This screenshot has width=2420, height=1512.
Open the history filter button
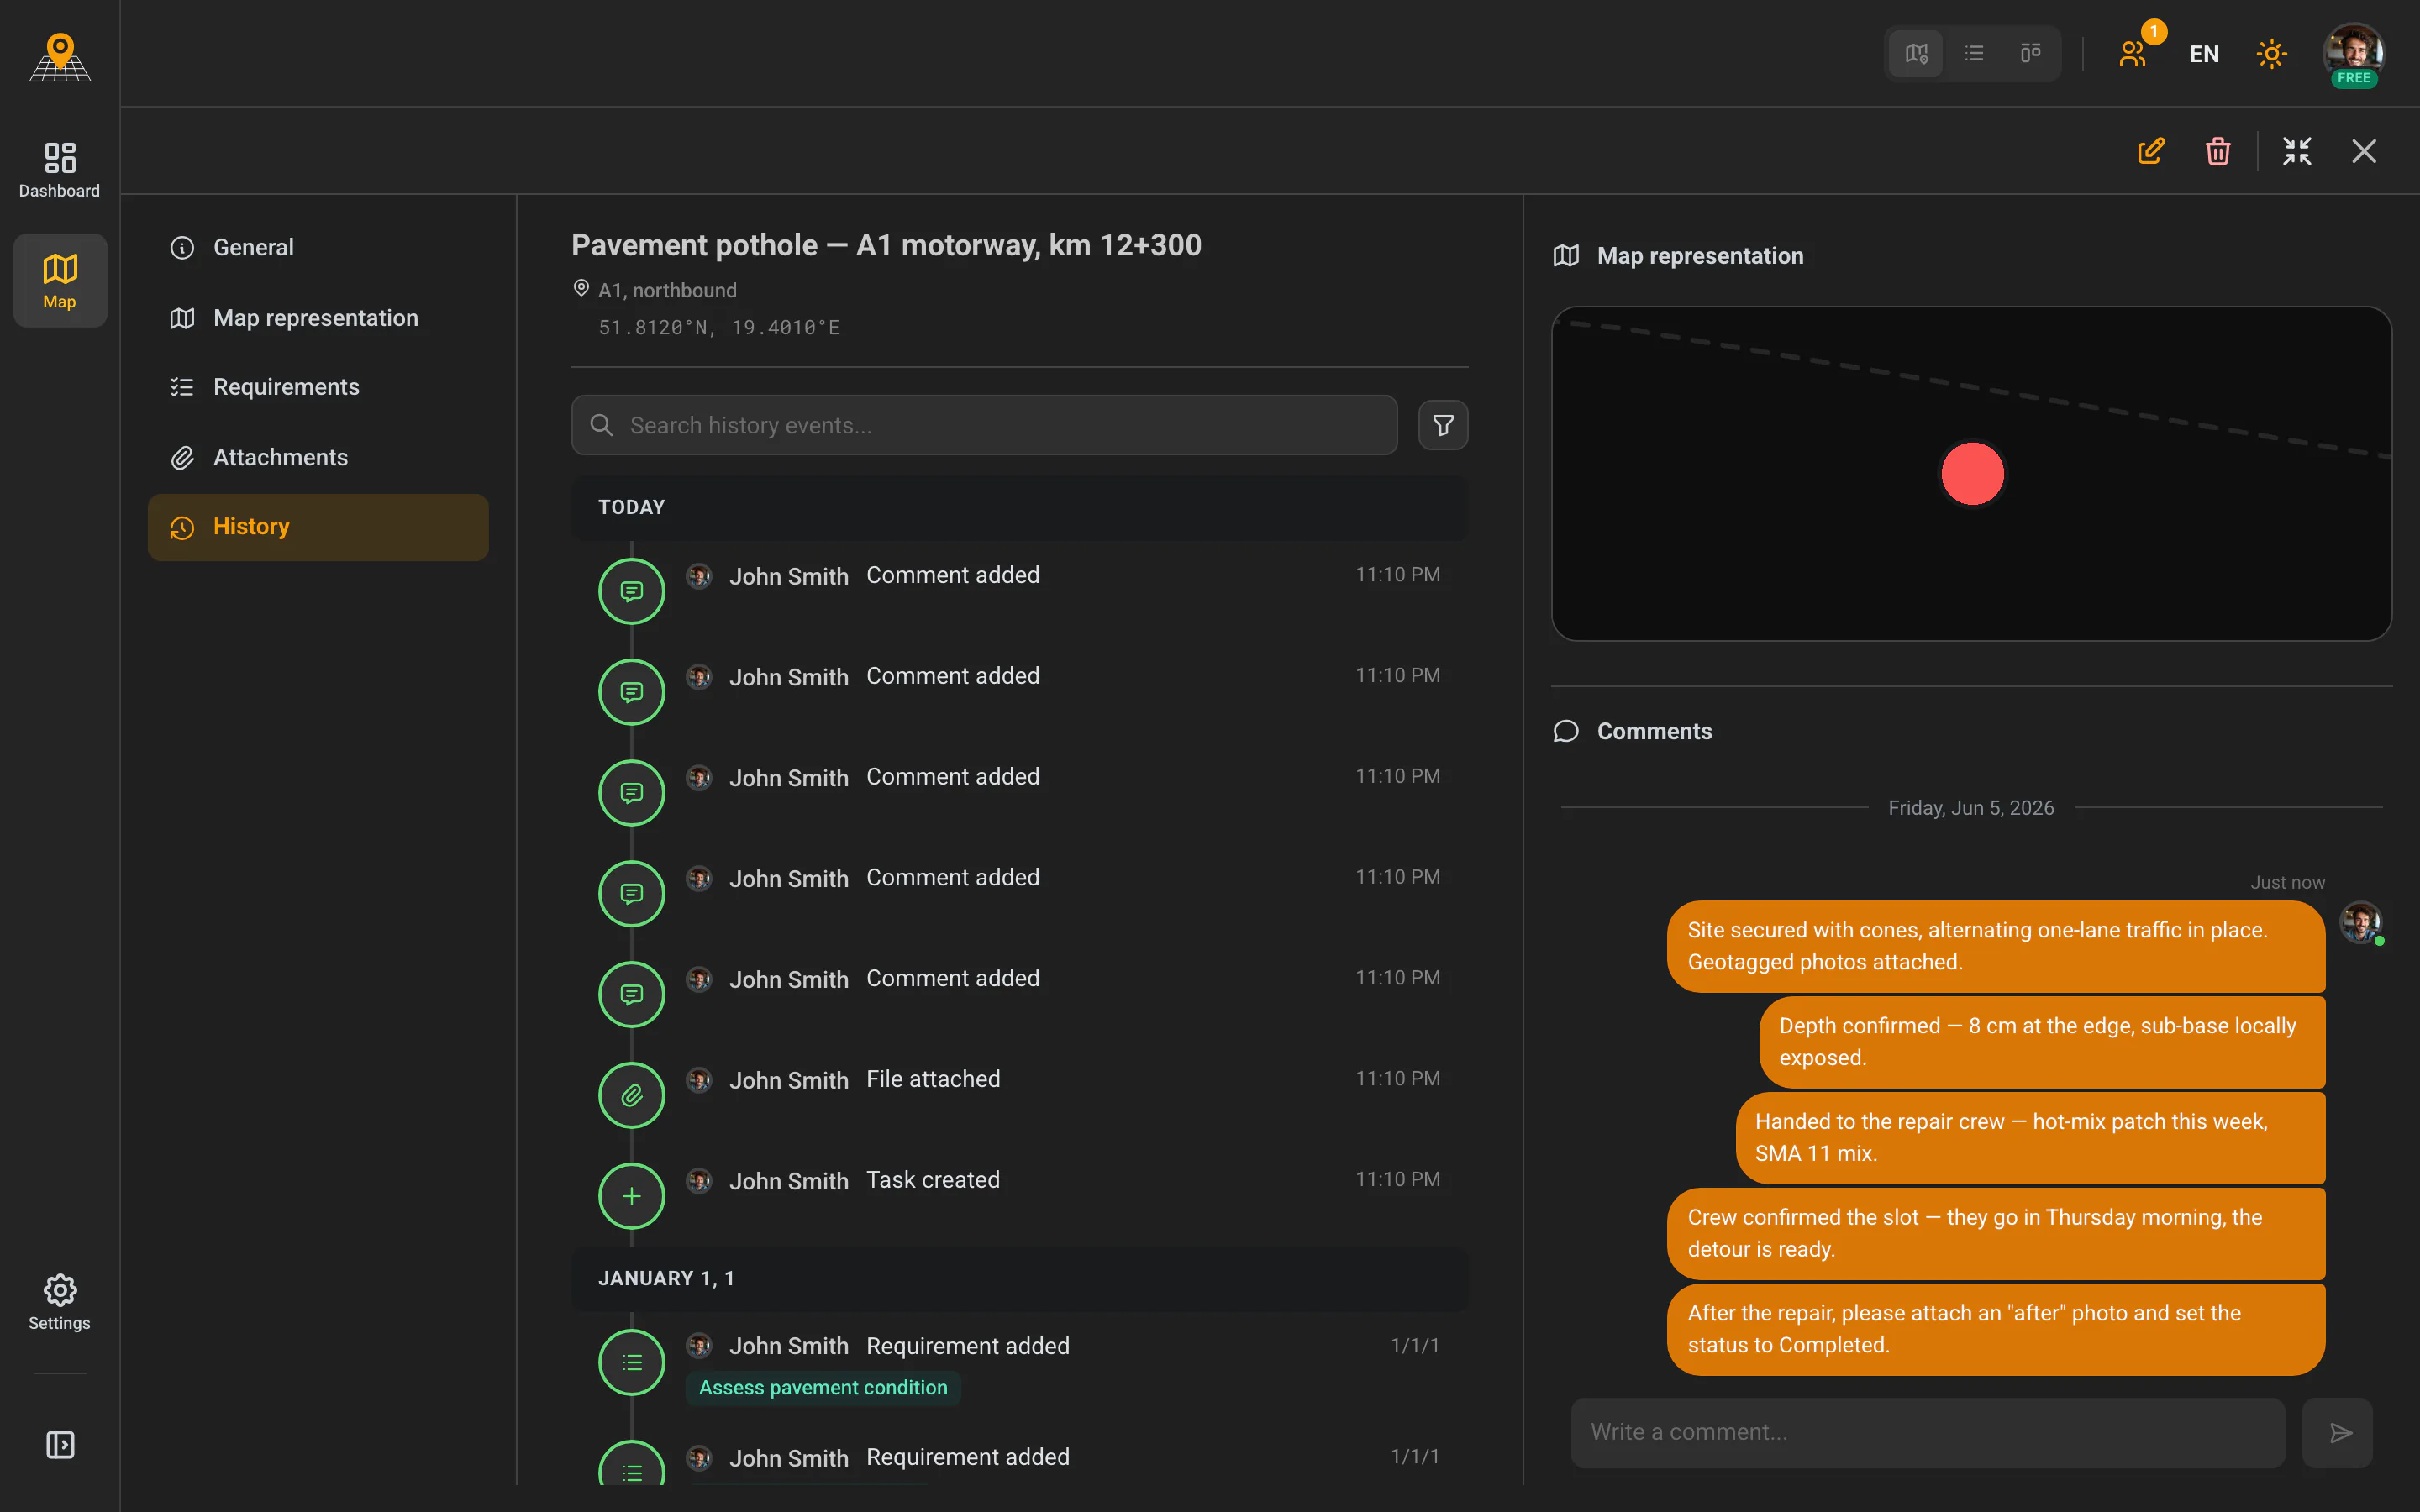(1443, 425)
